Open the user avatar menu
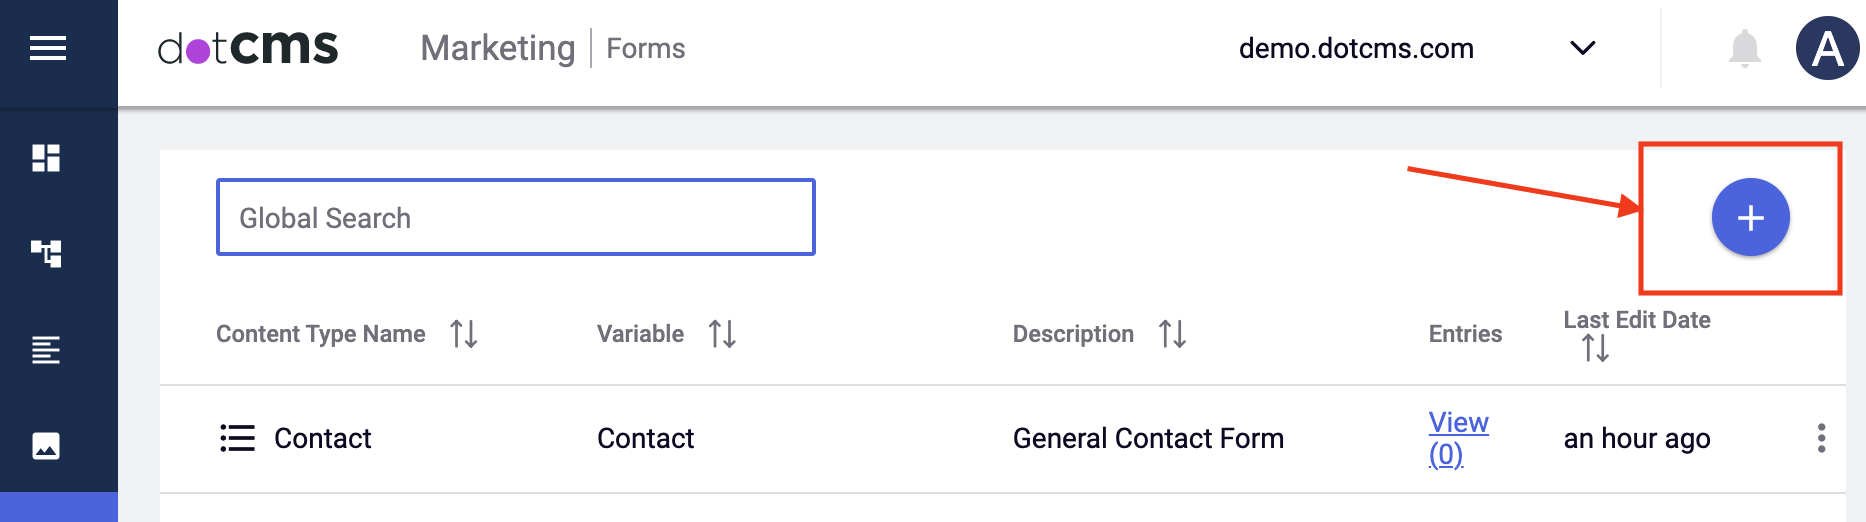Screen dimensions: 1866x522 [1827, 48]
